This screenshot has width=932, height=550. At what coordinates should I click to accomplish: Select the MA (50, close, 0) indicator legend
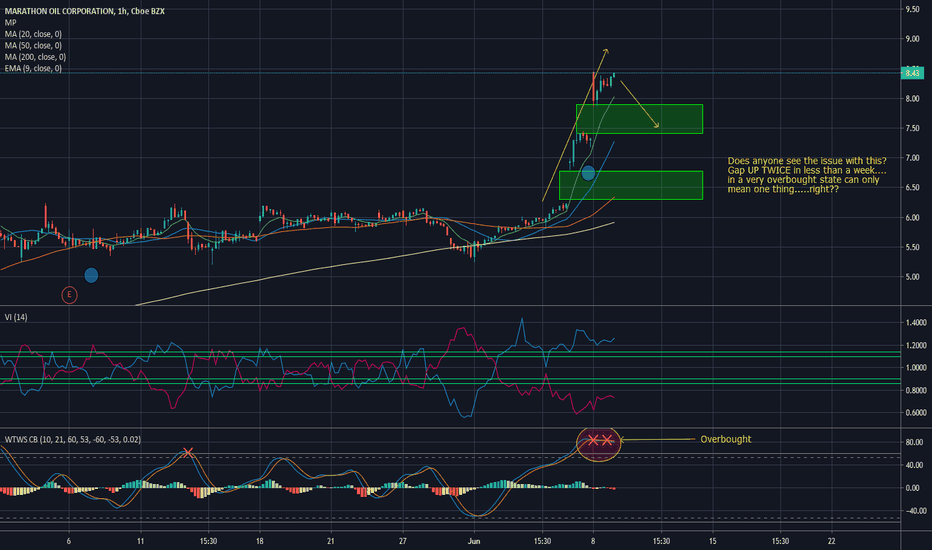(x=33, y=45)
